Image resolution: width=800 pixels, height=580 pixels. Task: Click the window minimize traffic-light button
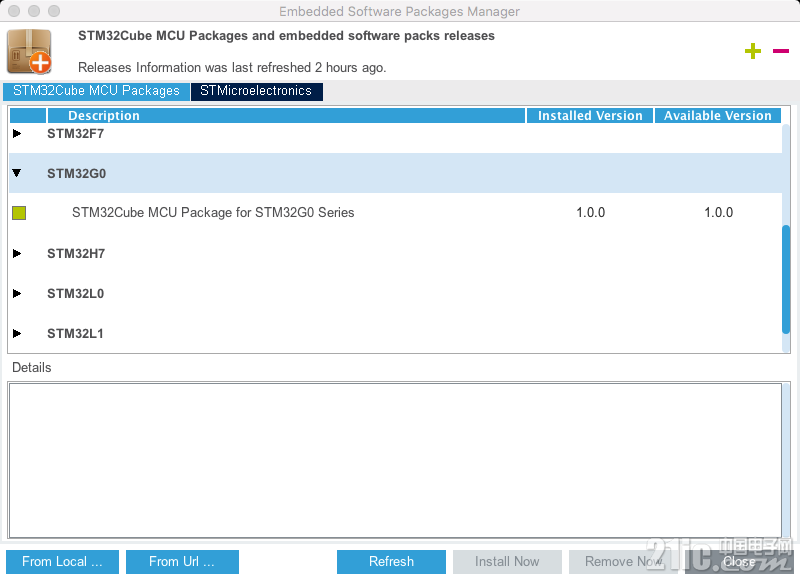click(x=34, y=11)
